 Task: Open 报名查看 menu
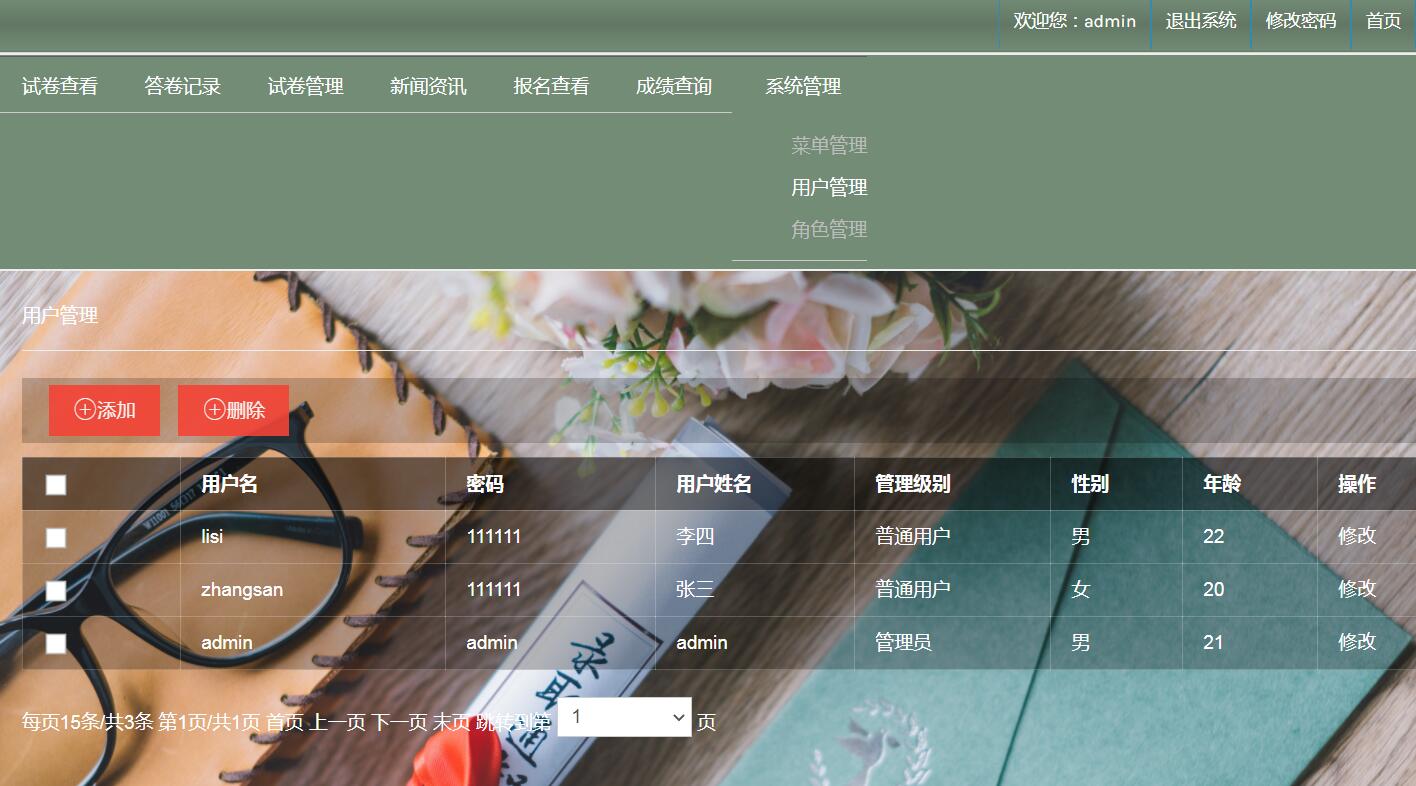coord(551,86)
